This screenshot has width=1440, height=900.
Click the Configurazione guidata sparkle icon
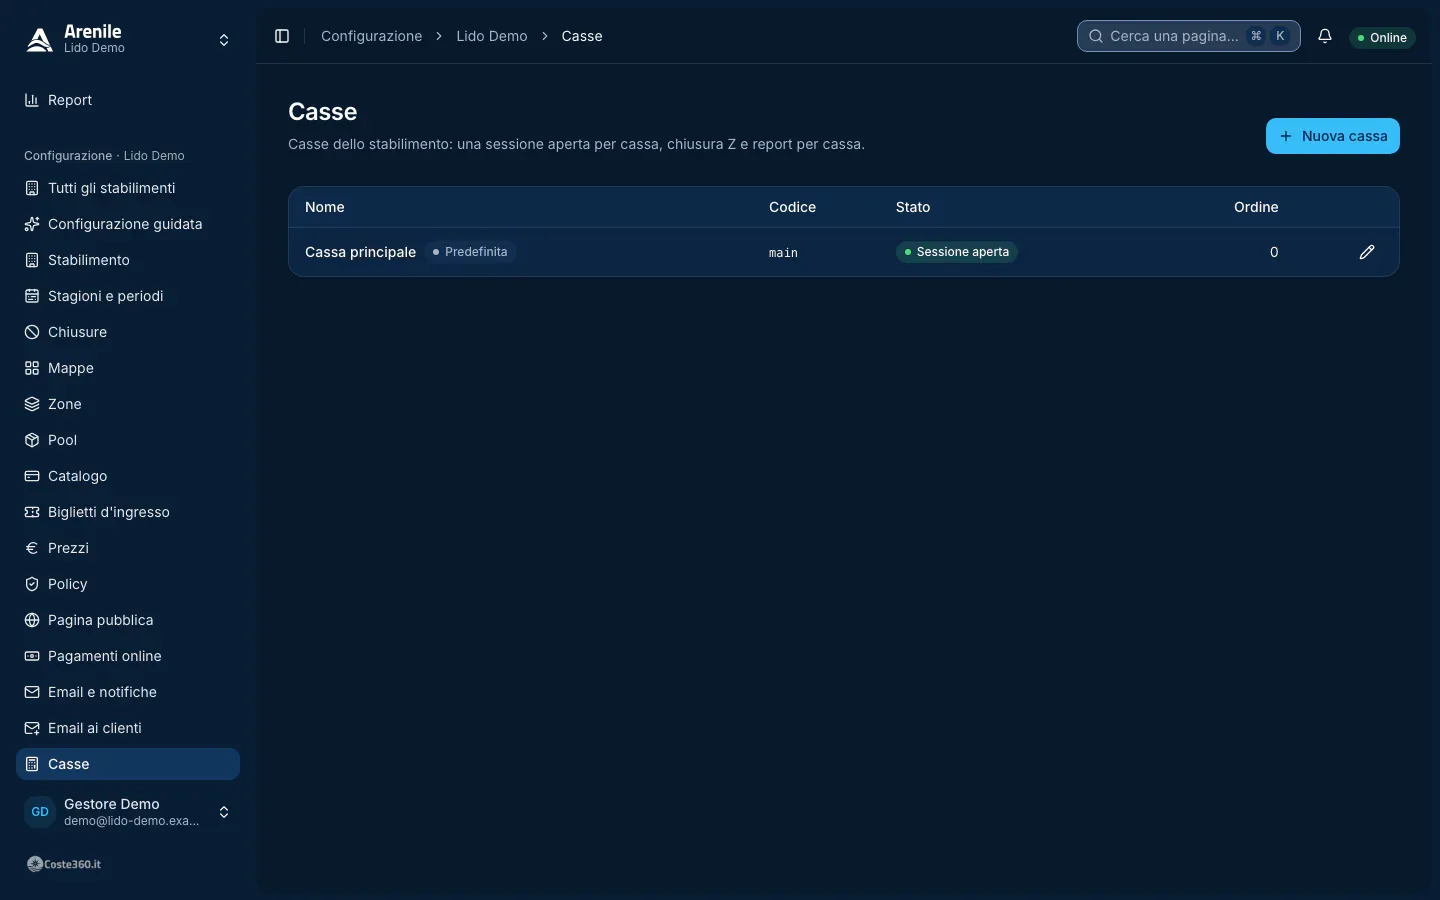(x=32, y=224)
